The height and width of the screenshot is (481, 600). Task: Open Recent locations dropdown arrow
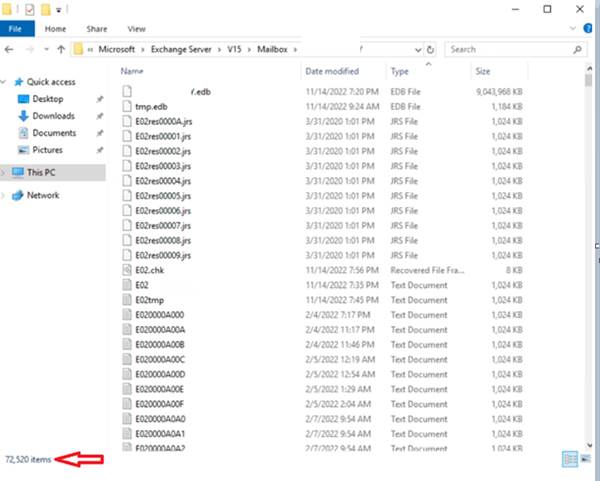[45, 48]
